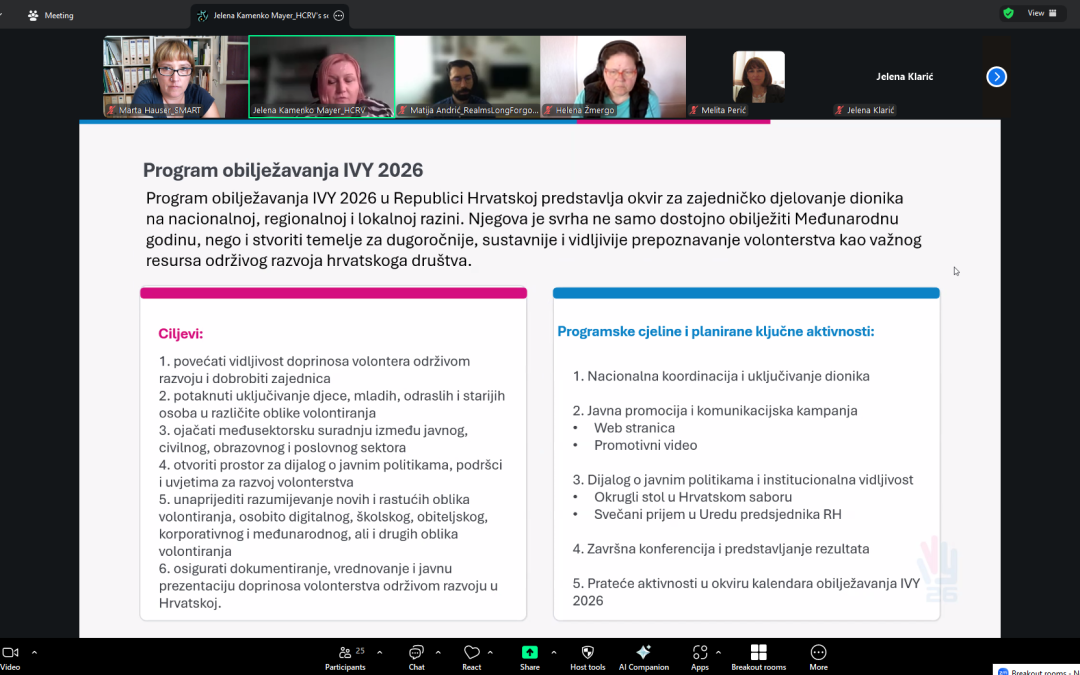Screen dimensions: 1080x675
Task: Expand the caret beside Participants
Action: pyautogui.click(x=380, y=652)
